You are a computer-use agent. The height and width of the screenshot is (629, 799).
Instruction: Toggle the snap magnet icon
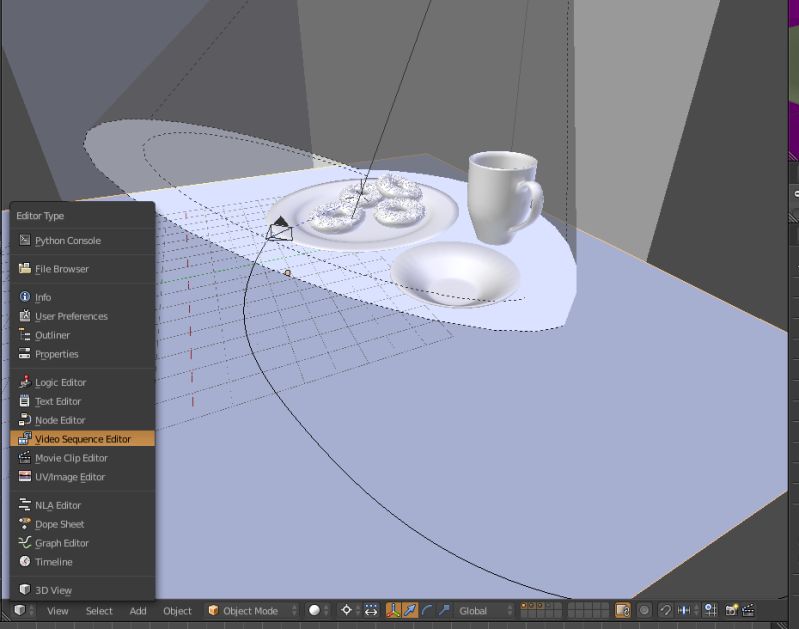[x=665, y=610]
